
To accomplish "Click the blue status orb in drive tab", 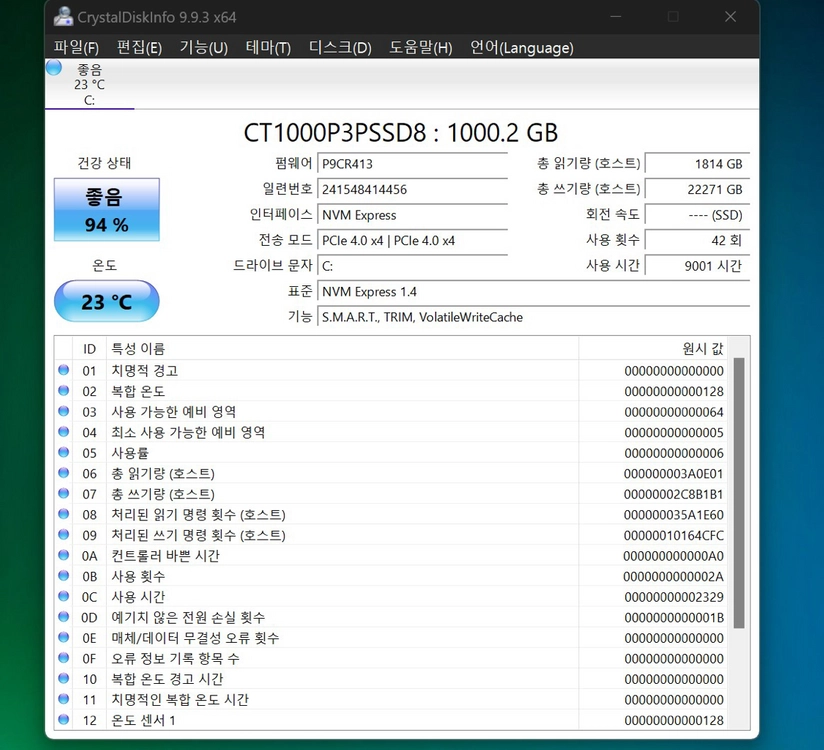I will [54, 68].
